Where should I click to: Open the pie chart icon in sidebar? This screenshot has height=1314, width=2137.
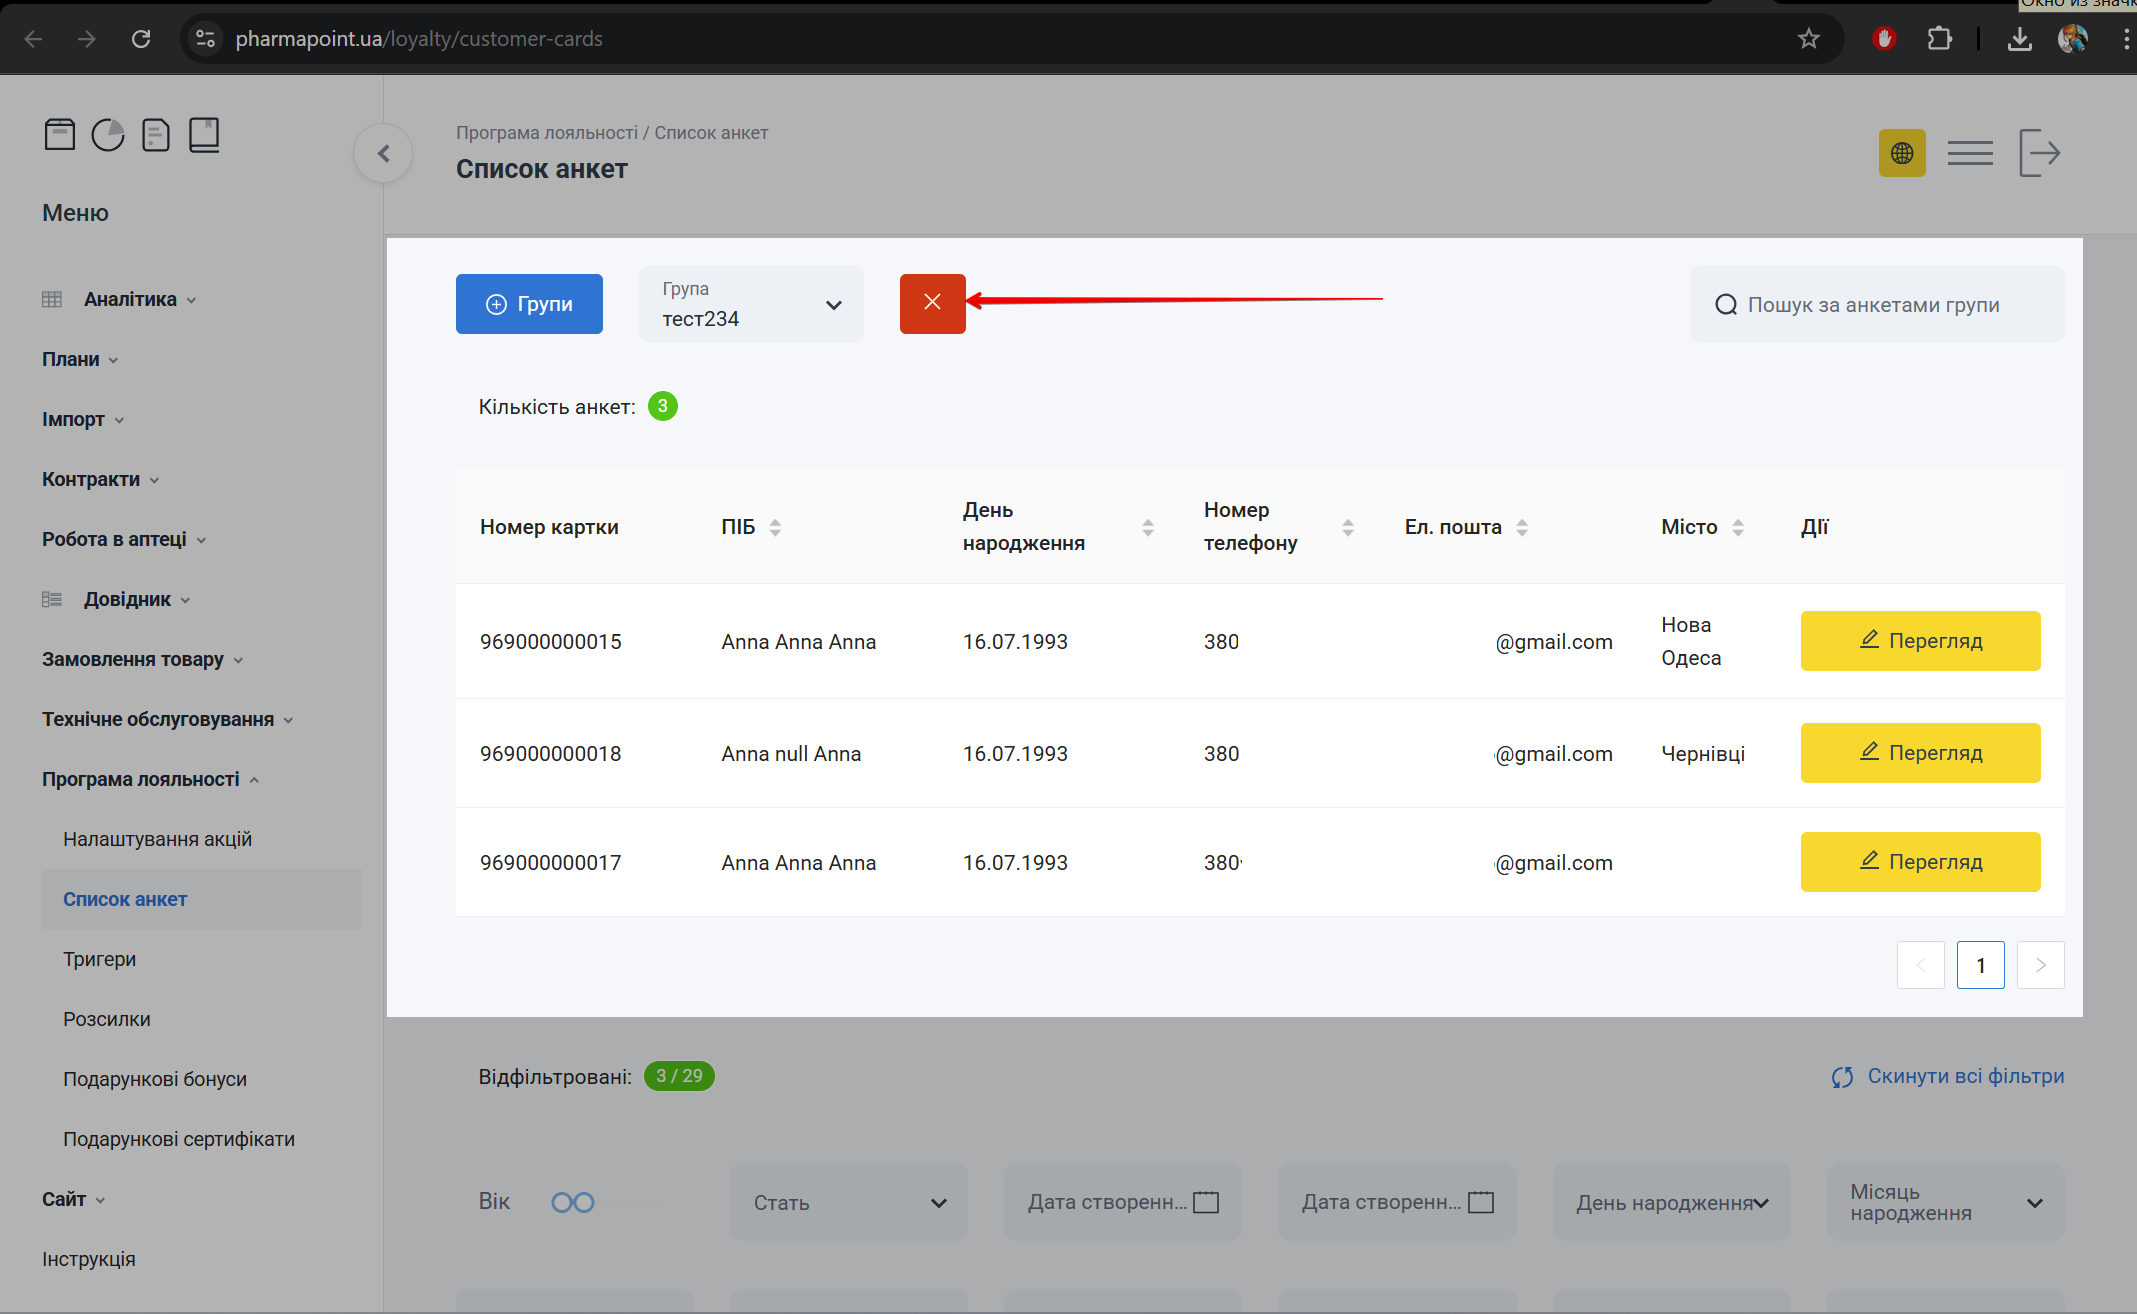pos(108,134)
